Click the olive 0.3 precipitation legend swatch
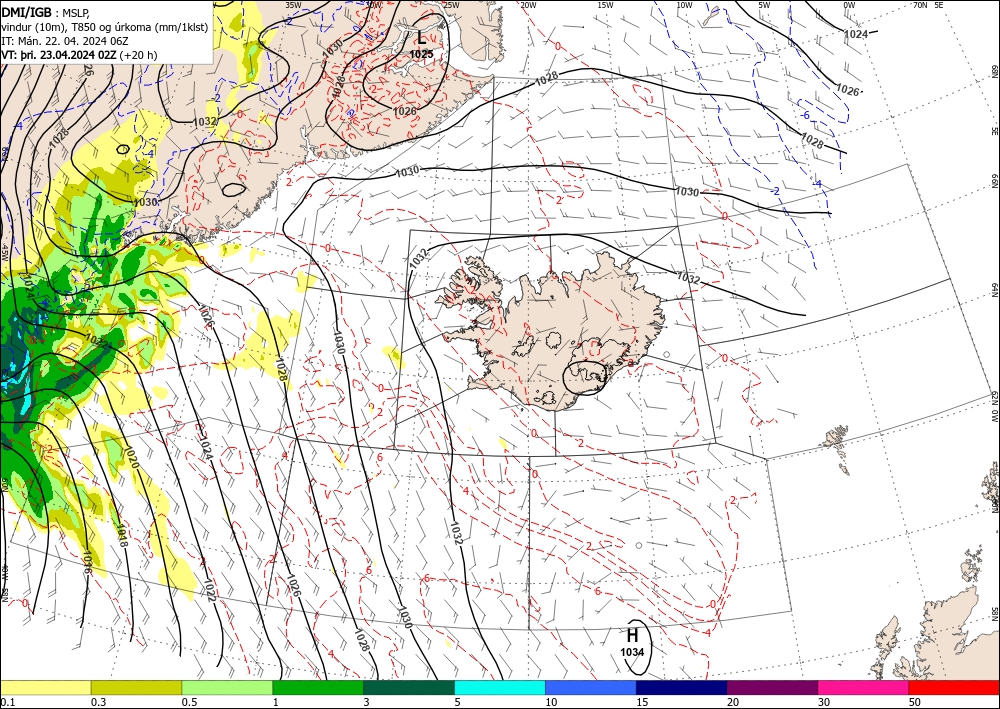The image size is (1000, 709). (x=136, y=687)
